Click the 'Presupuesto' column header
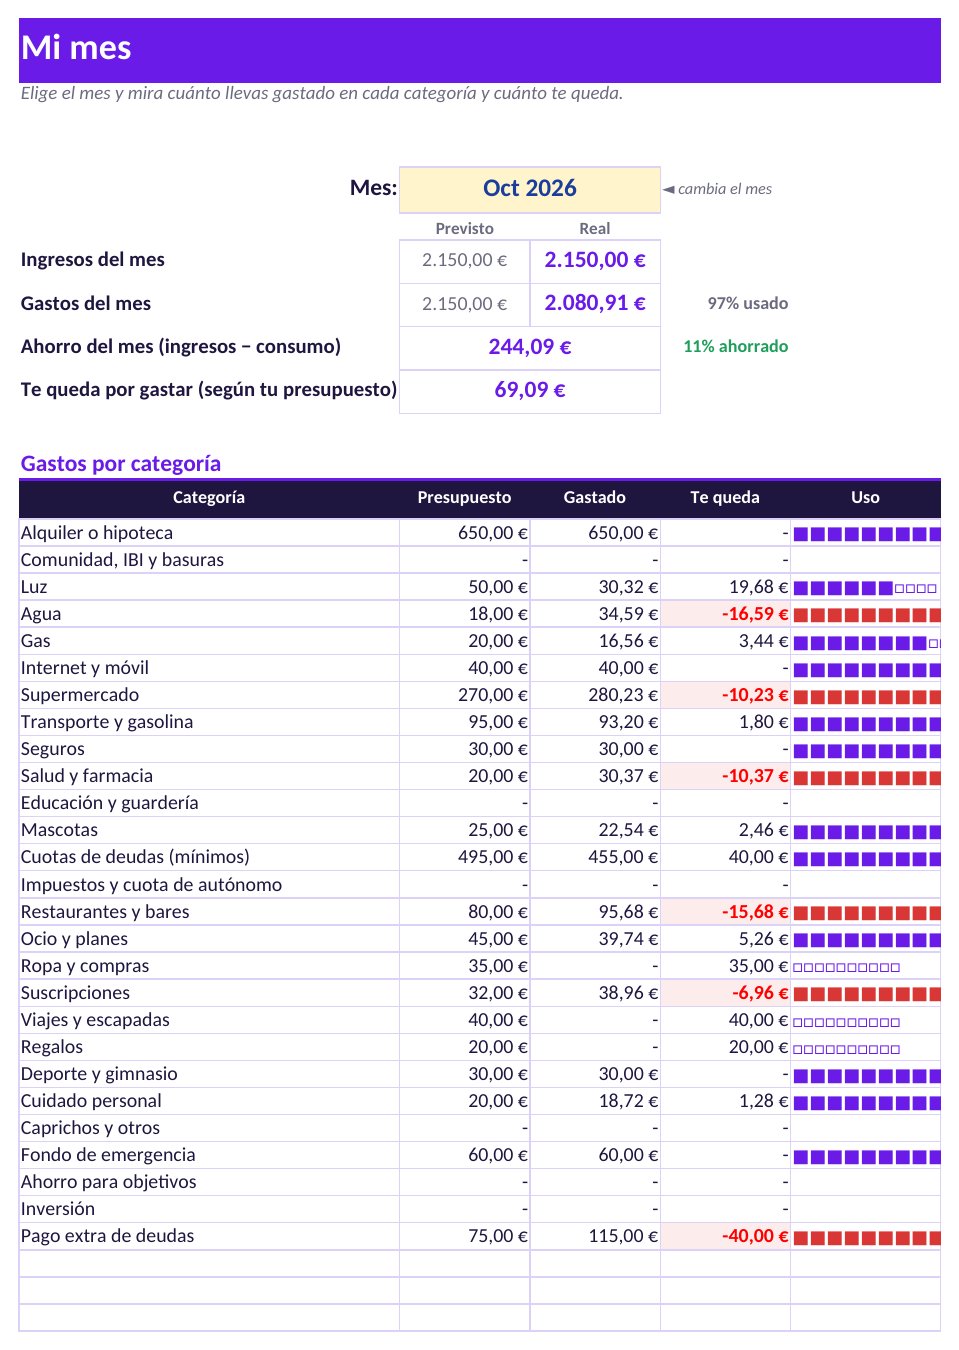Image resolution: width=959 pixels, height=1350 pixels. click(464, 497)
